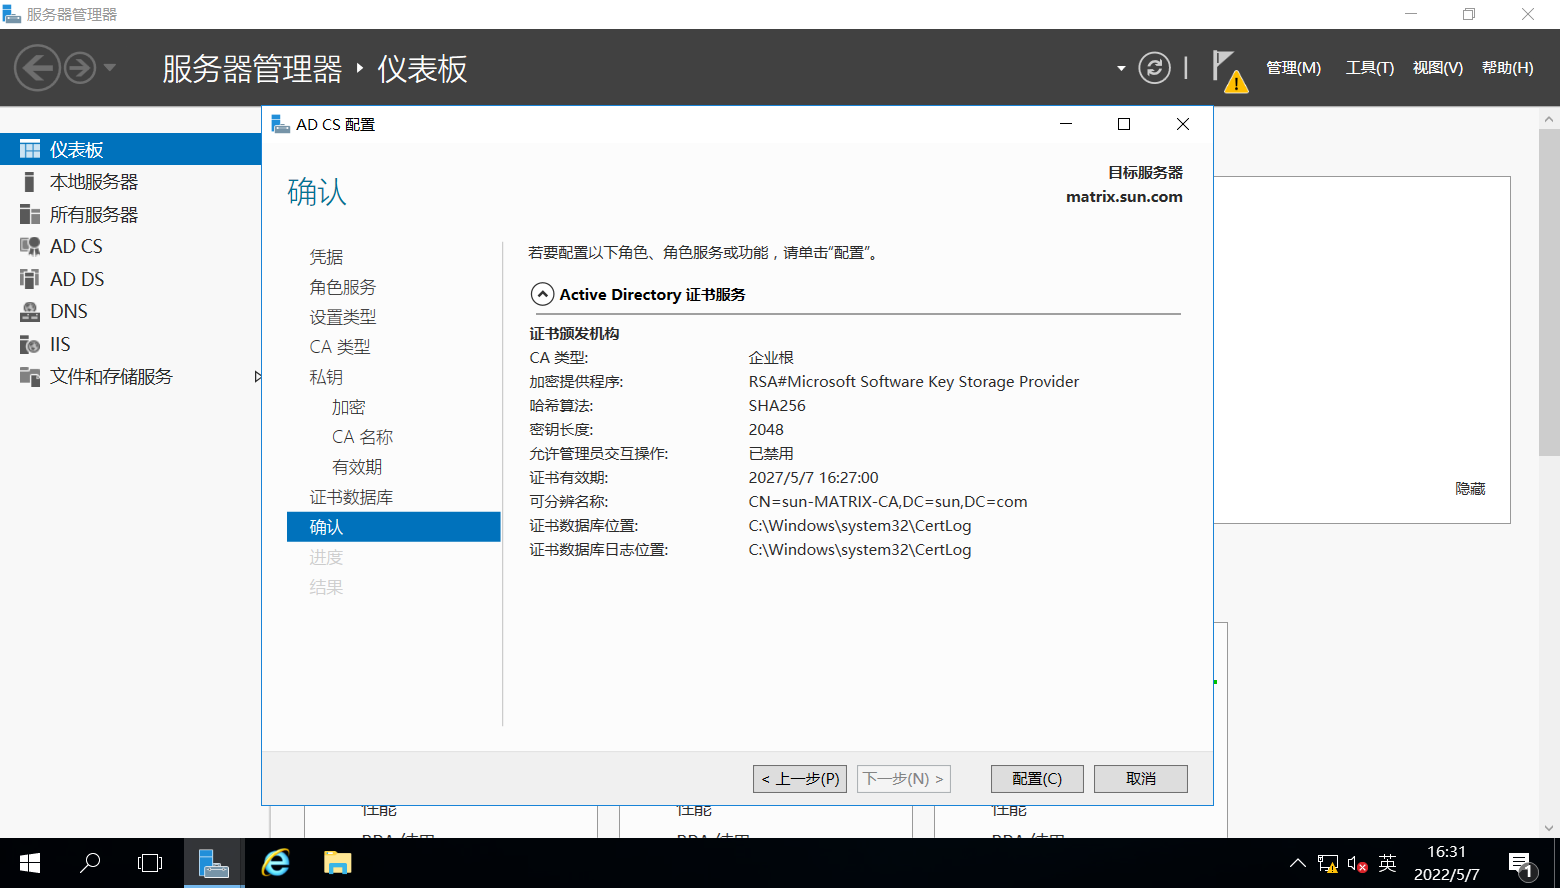Go to 角色服务 step in wizard
This screenshot has height=888, width=1560.
point(343,287)
